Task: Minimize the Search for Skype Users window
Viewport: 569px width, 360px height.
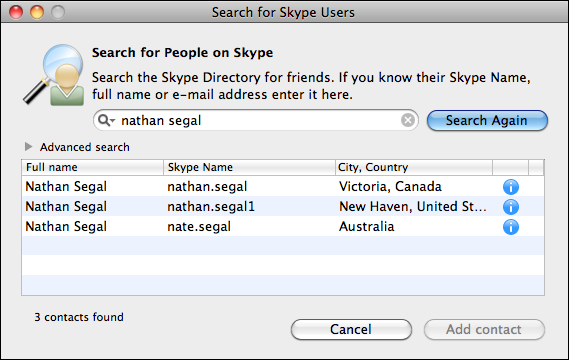Action: tap(37, 12)
